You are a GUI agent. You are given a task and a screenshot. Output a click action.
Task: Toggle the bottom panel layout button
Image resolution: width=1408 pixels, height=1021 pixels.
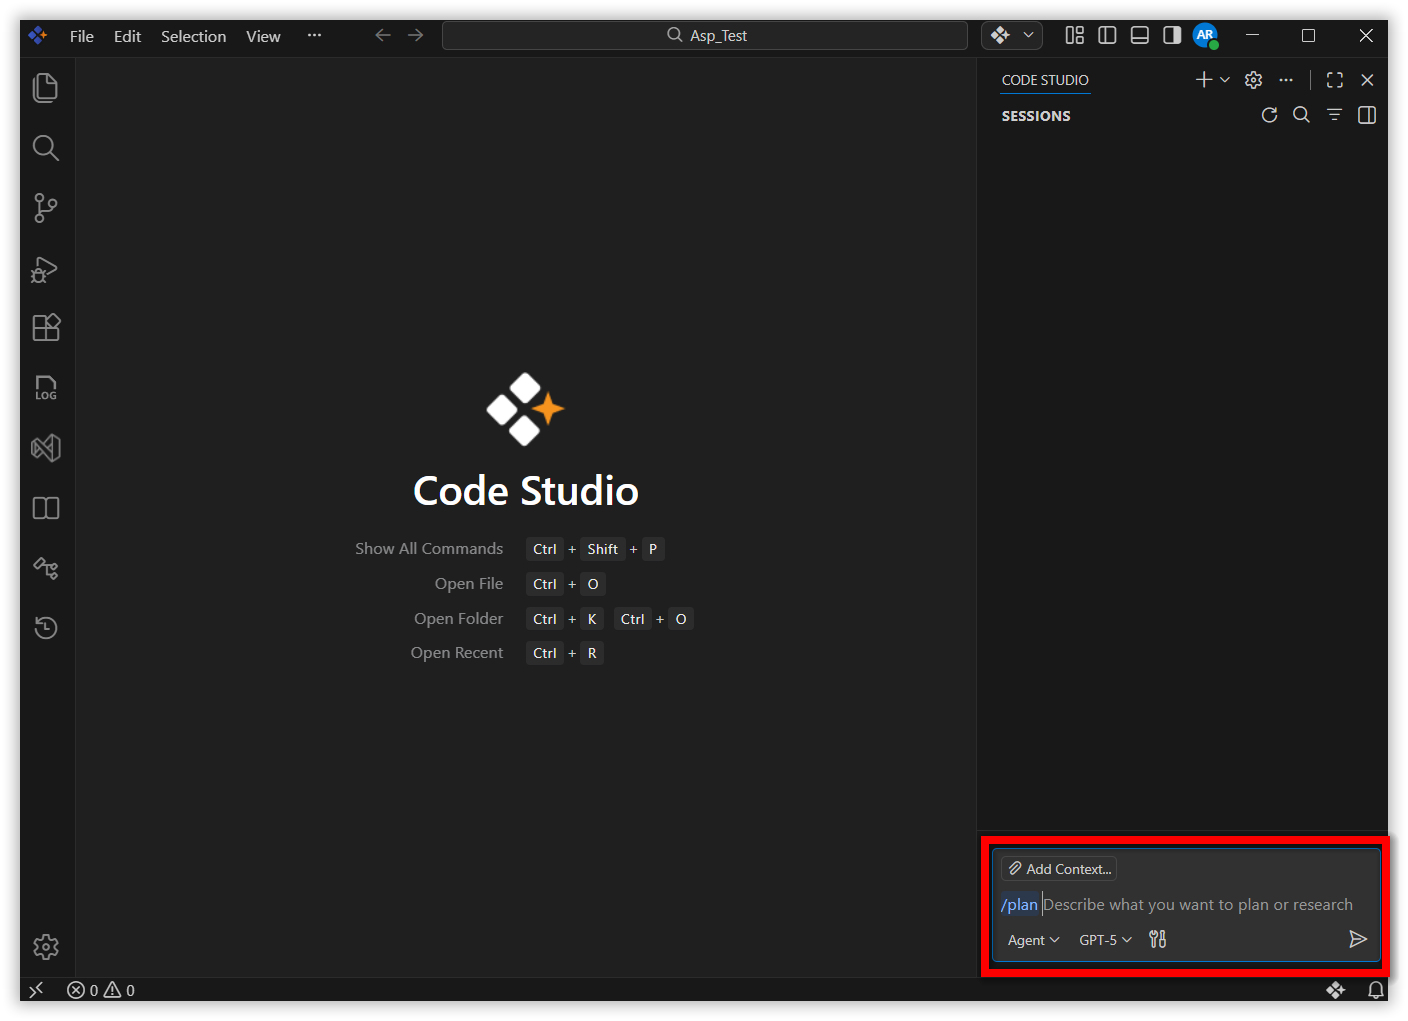tap(1139, 35)
